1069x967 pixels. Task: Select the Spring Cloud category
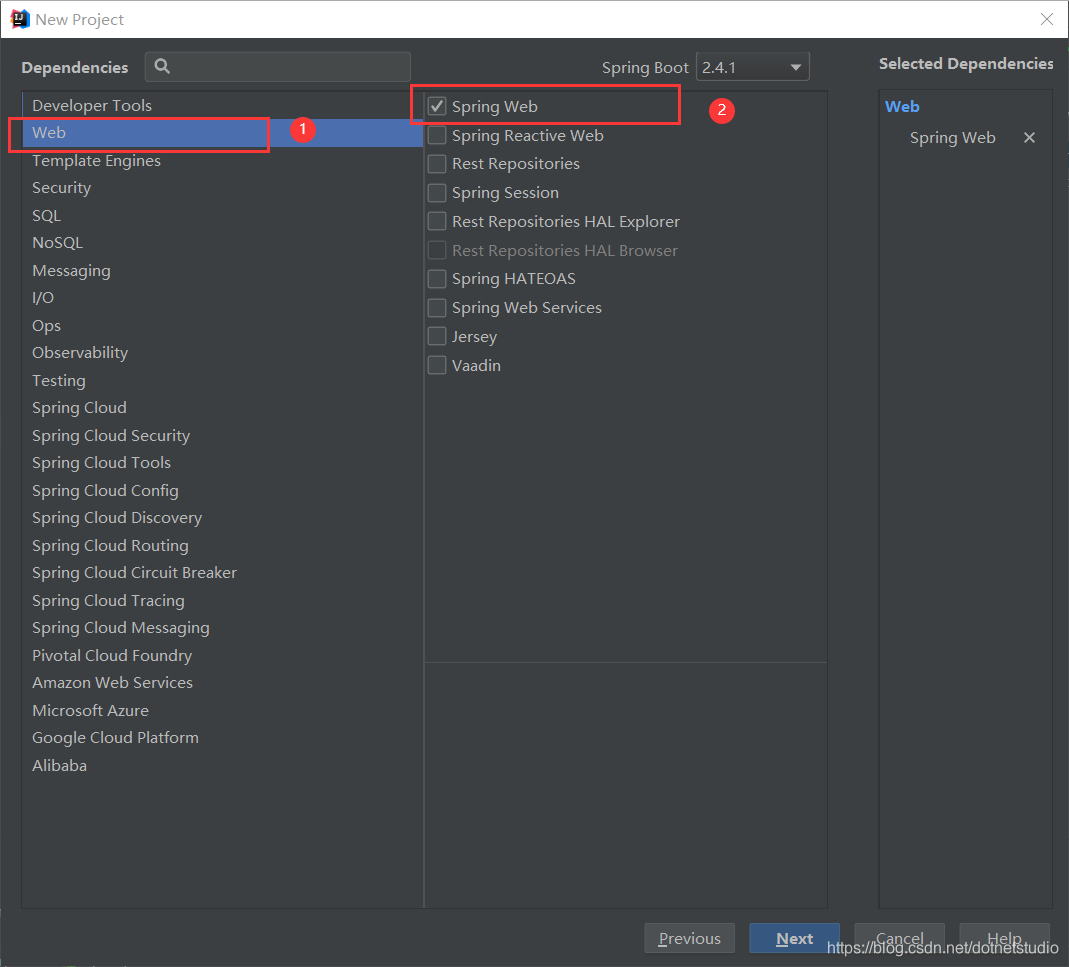[x=222, y=408]
